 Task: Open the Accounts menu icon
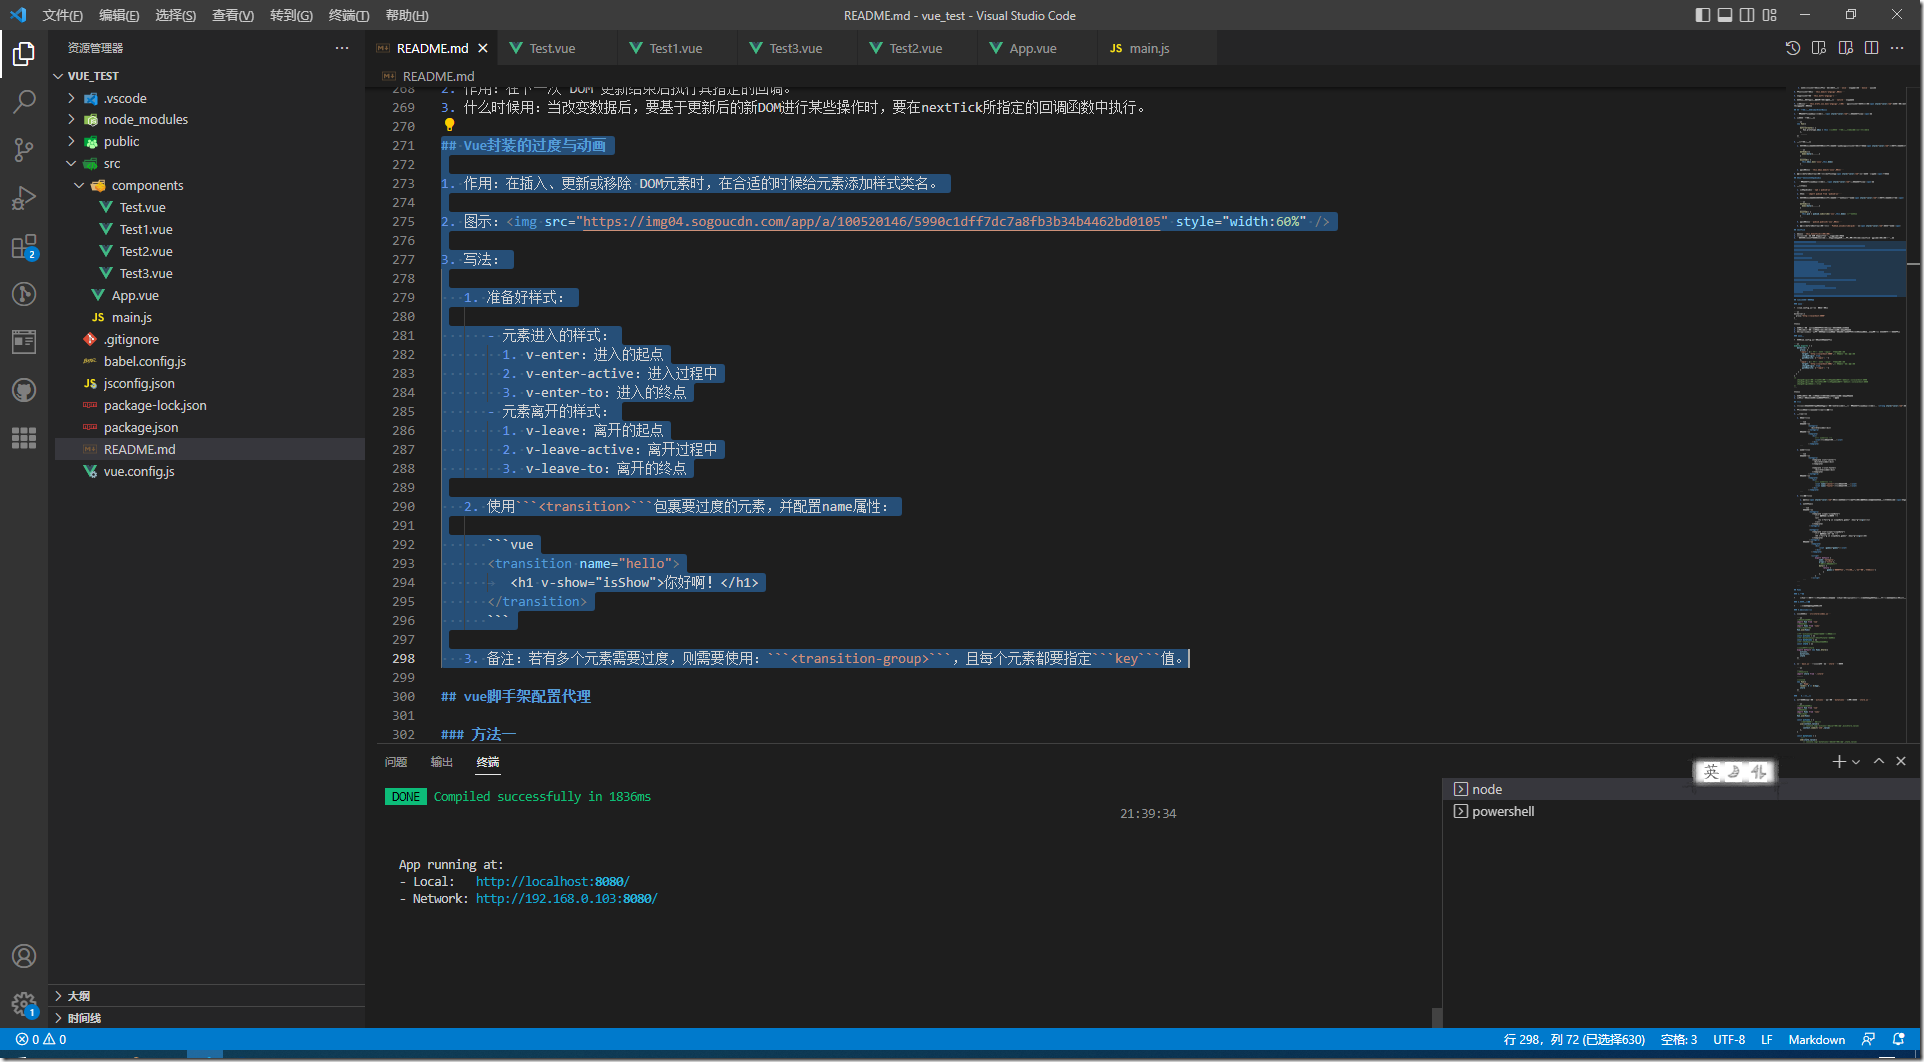click(24, 956)
